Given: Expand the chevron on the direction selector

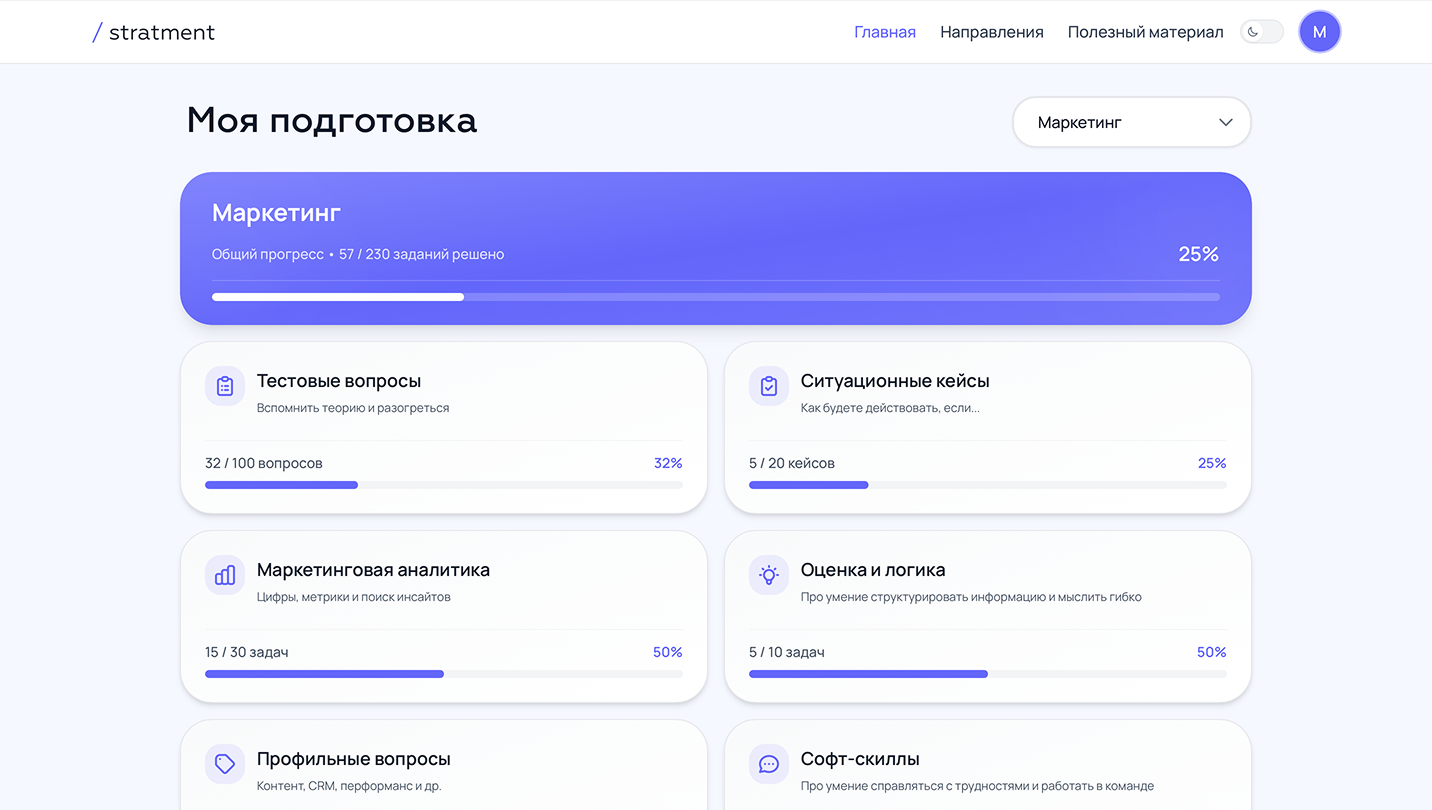Looking at the screenshot, I should (1224, 121).
